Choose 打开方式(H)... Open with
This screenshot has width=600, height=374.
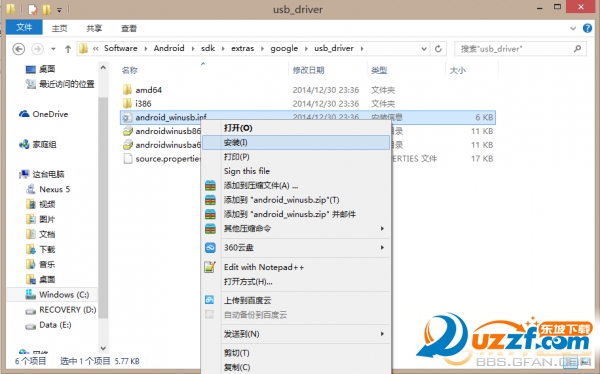click(295, 282)
